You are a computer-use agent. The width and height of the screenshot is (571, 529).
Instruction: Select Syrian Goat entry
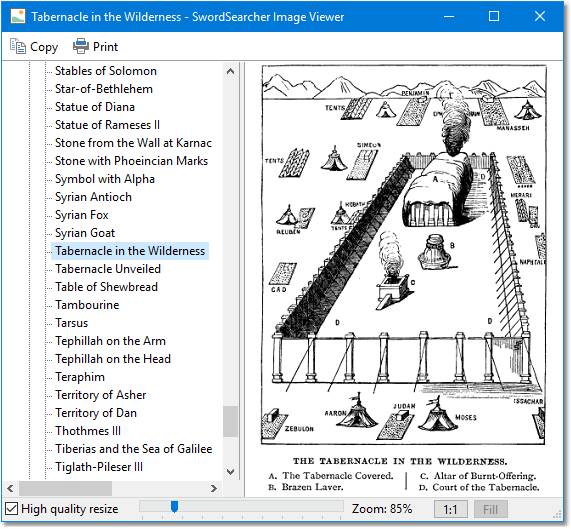tap(85, 233)
